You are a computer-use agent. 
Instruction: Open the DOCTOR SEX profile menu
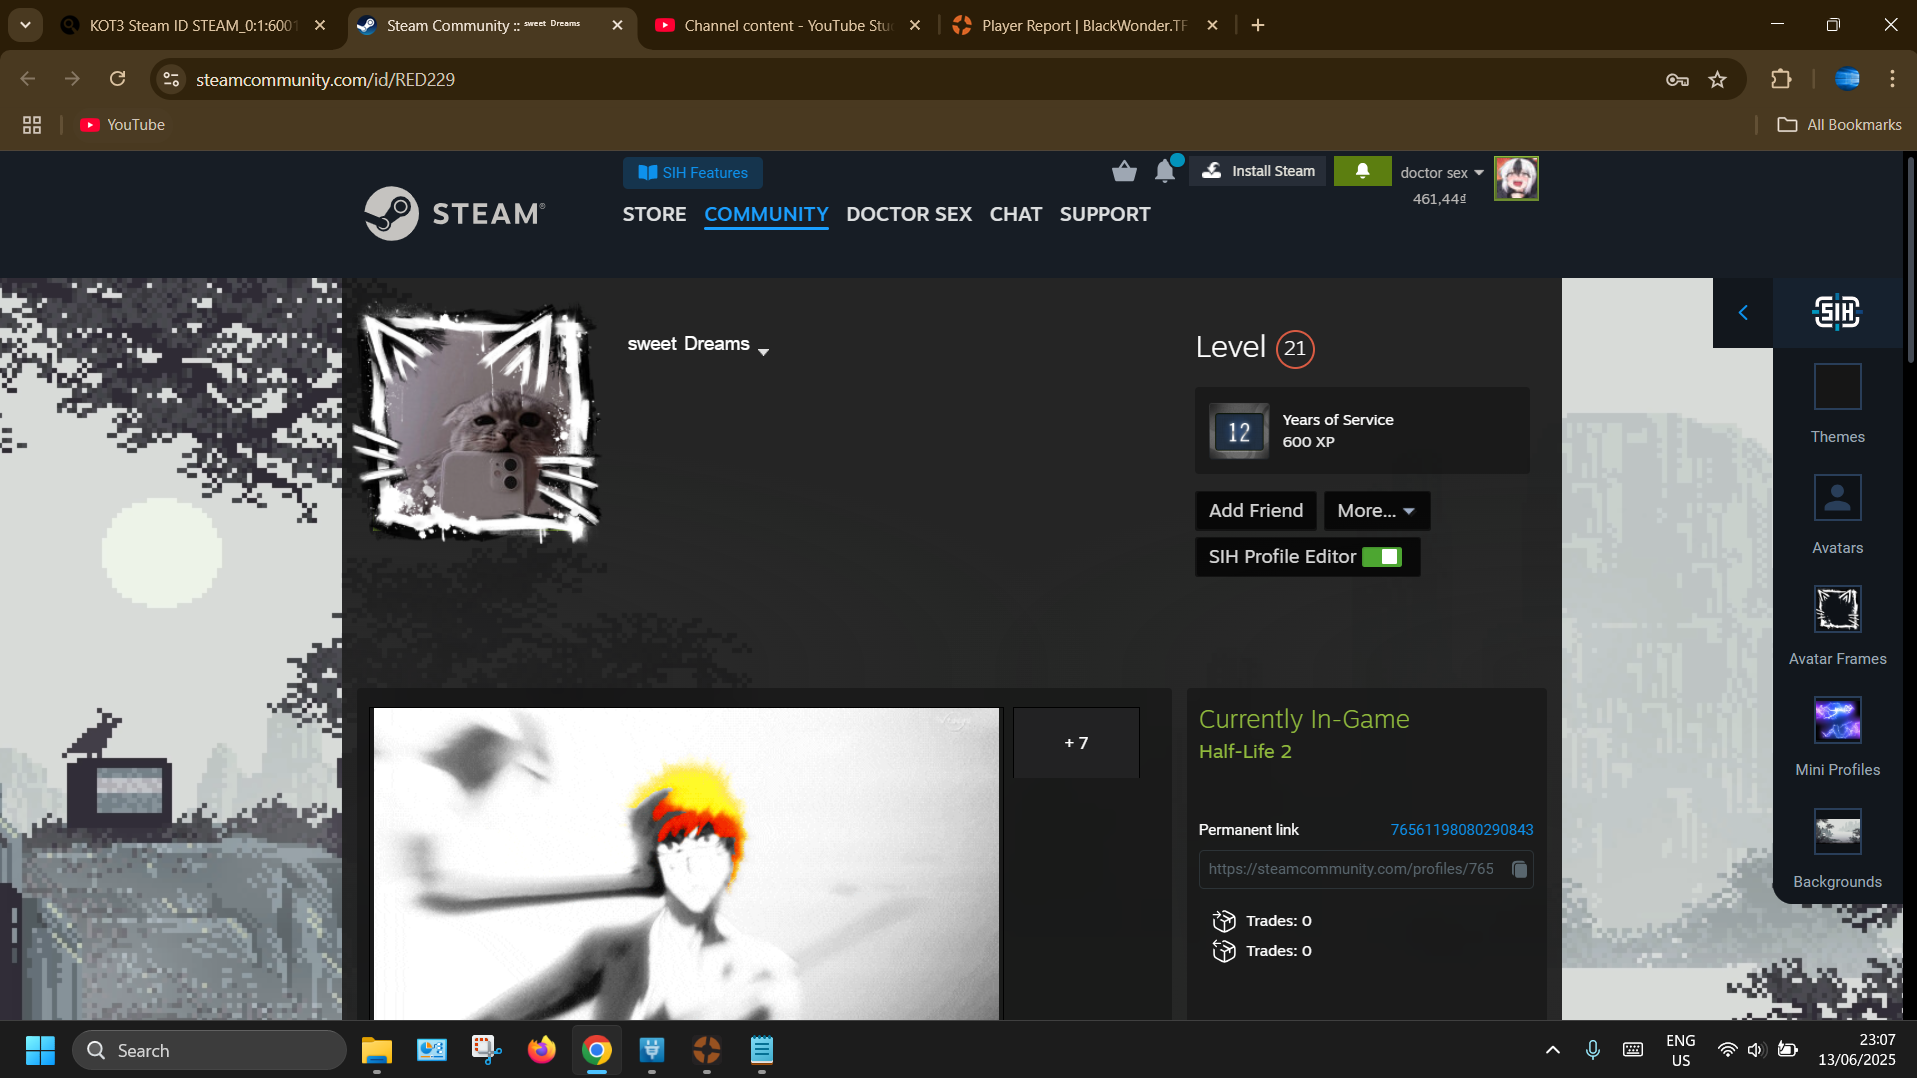tap(909, 214)
